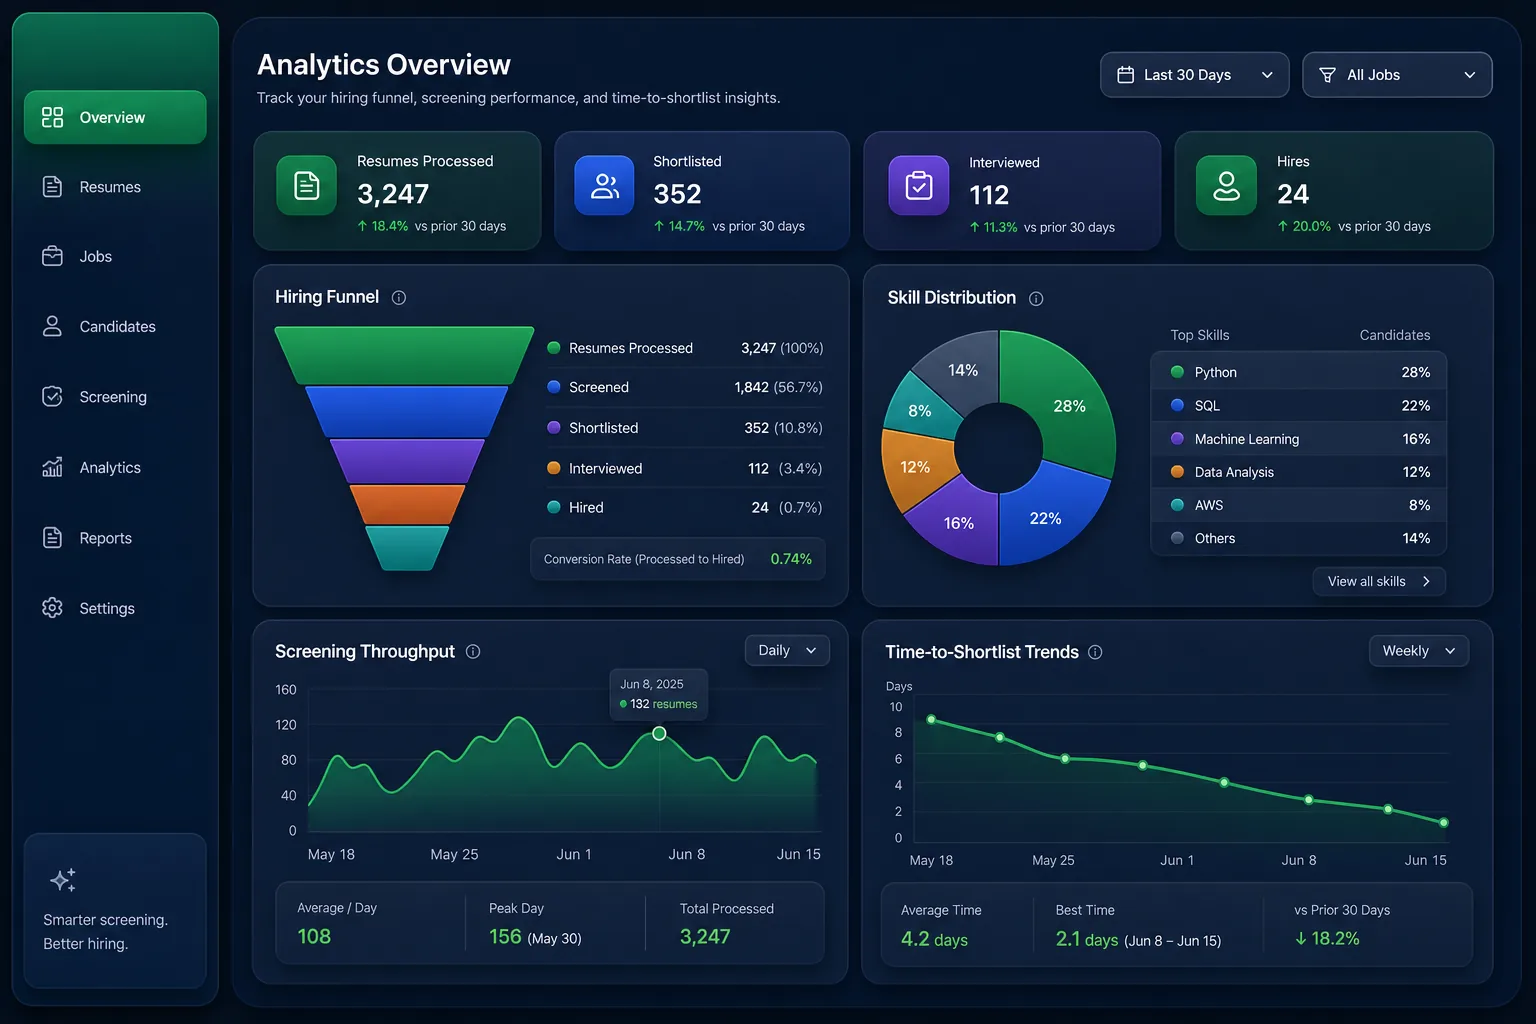Go to the Overview page
This screenshot has height=1024, width=1536.
115,117
